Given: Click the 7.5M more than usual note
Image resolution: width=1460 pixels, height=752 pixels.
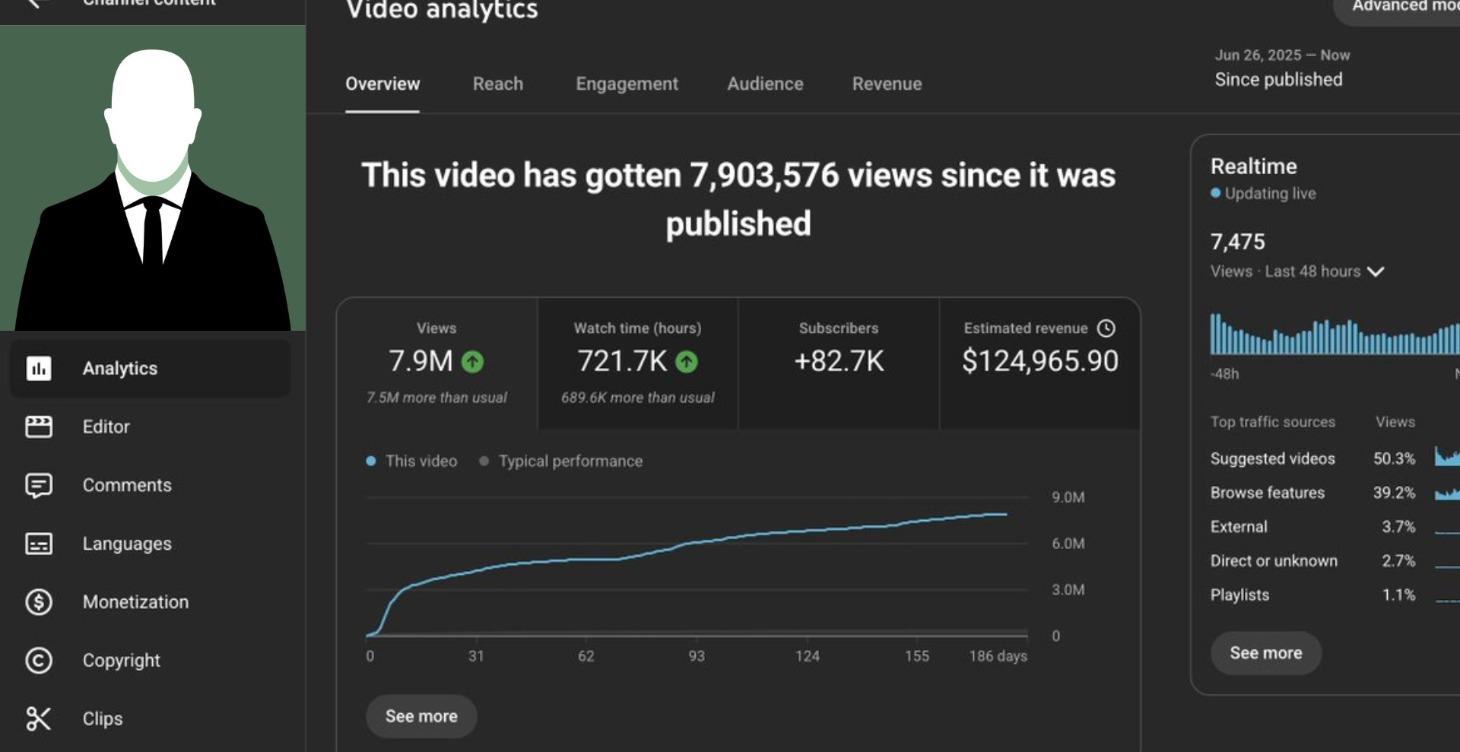Looking at the screenshot, I should (x=437, y=398).
